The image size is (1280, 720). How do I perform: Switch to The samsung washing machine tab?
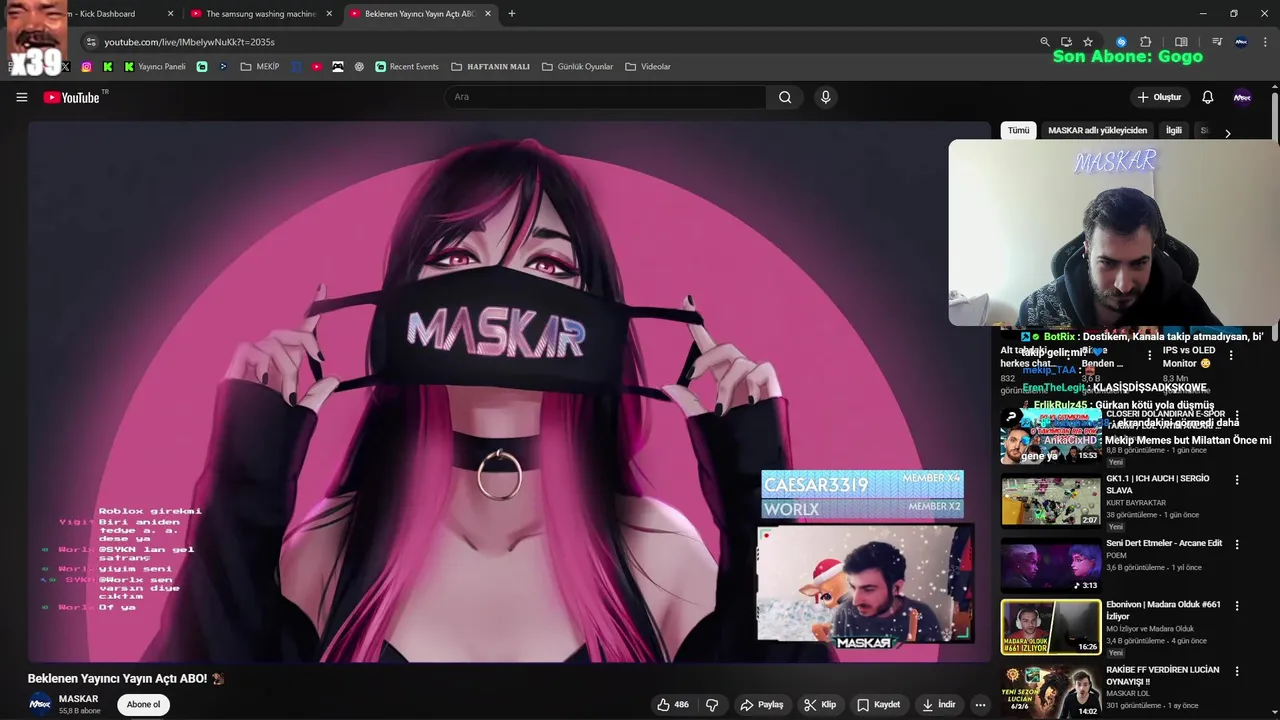point(260,14)
